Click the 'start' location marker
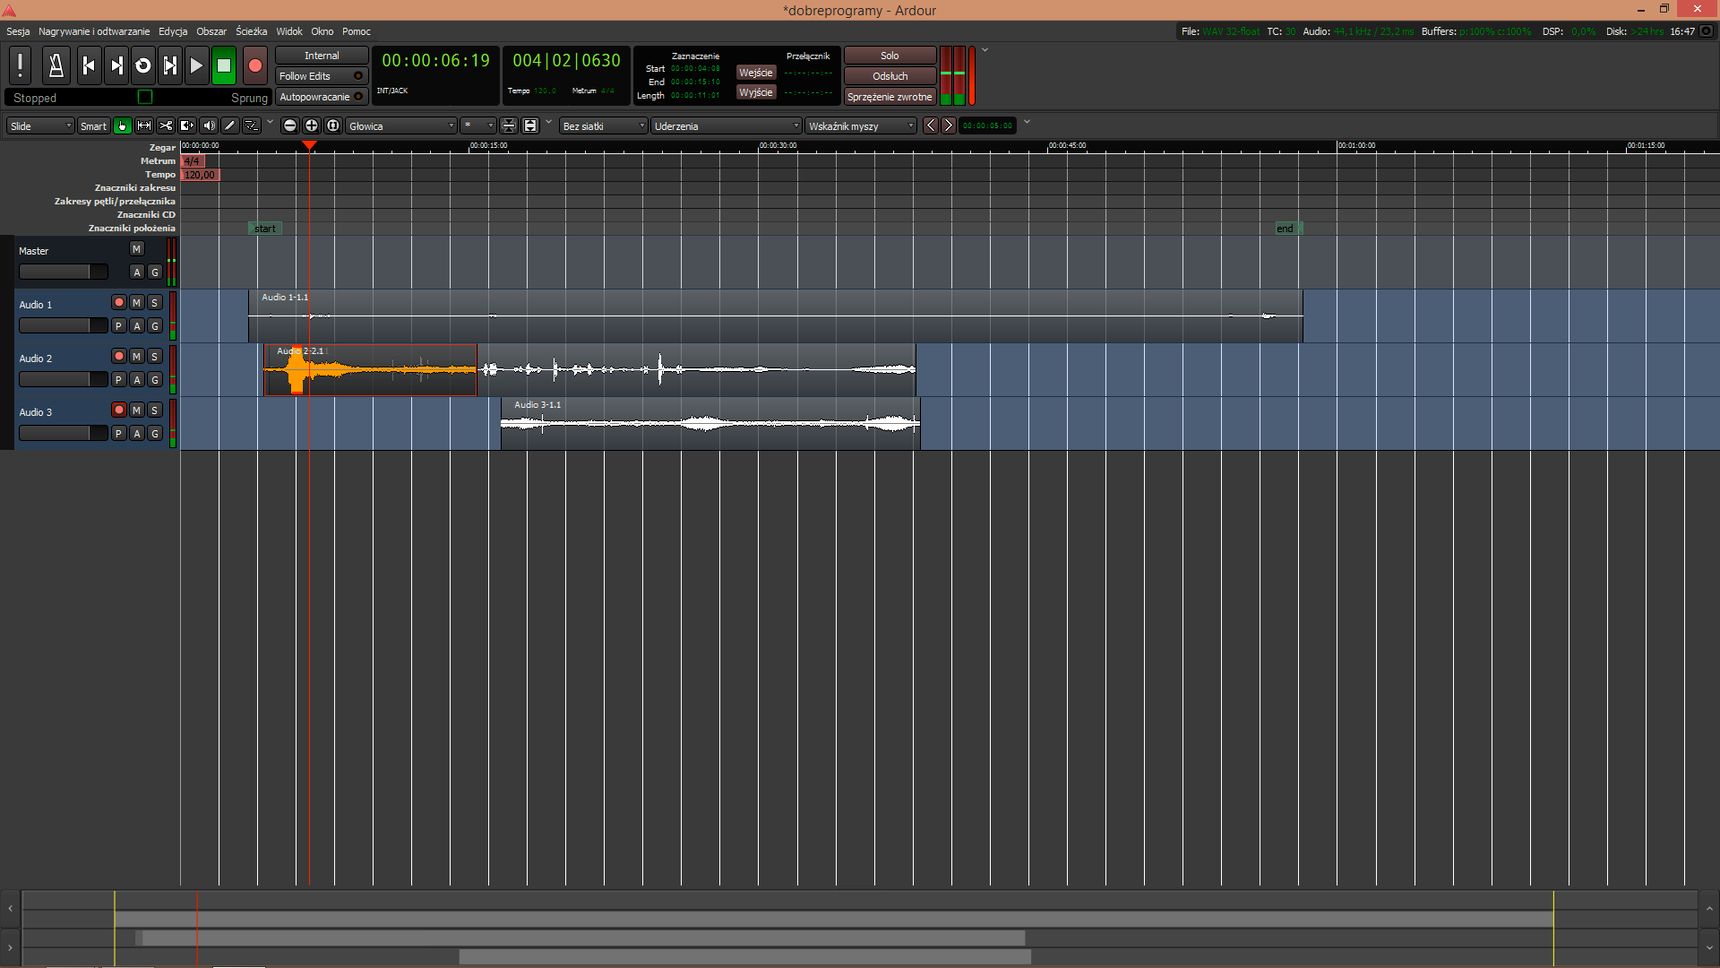This screenshot has width=1720, height=968. point(265,229)
